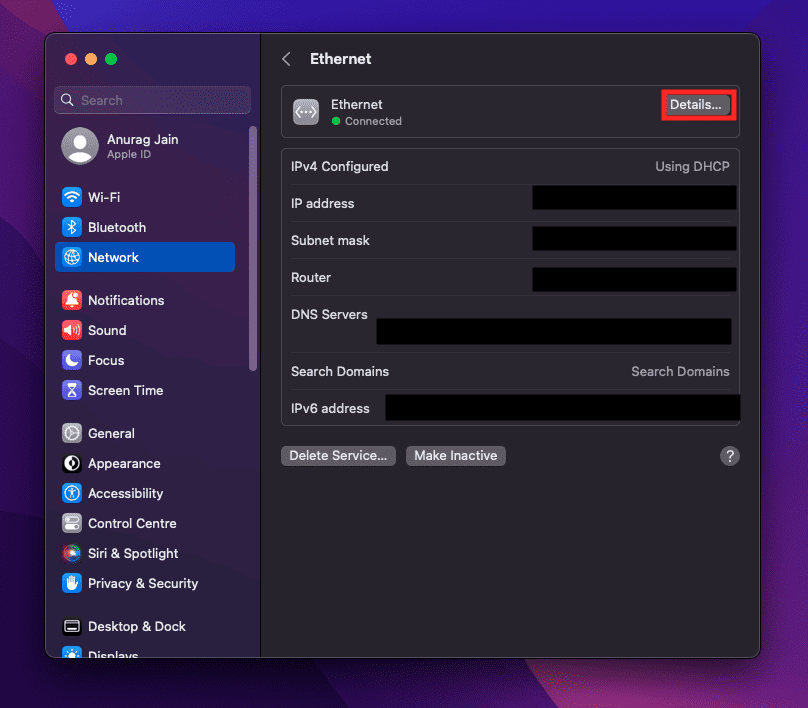Click the IPv6 address label
The height and width of the screenshot is (708, 808).
pos(330,409)
